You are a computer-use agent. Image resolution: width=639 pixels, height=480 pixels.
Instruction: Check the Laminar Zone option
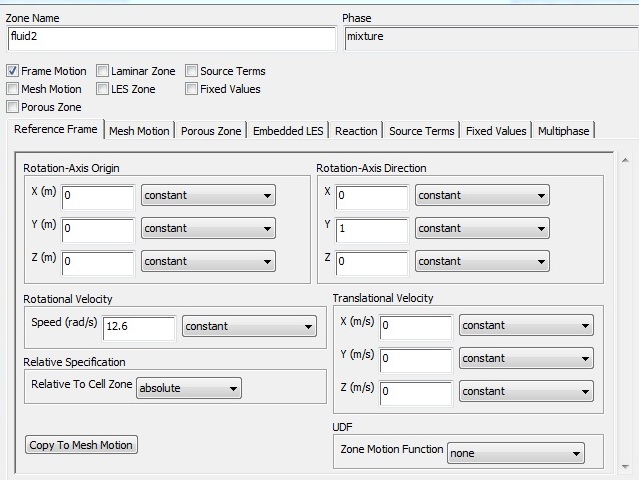click(x=103, y=71)
